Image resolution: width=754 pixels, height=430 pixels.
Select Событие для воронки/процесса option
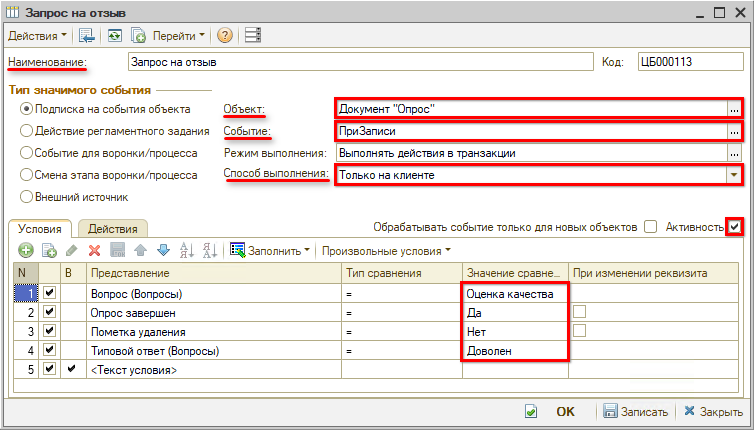pyautogui.click(x=26, y=153)
